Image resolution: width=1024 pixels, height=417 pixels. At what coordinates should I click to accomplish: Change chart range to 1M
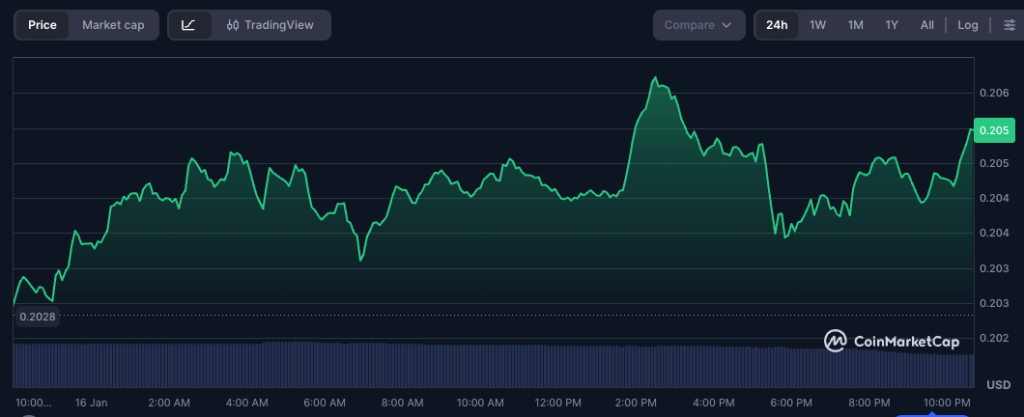click(855, 25)
